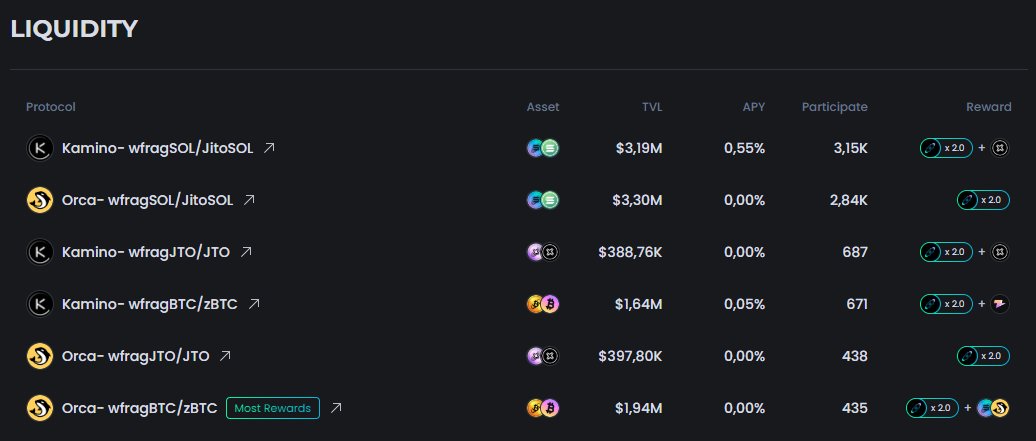
Task: Open the Kamino- wfragSOL/JitoSOL pool link
Action: pos(157,148)
